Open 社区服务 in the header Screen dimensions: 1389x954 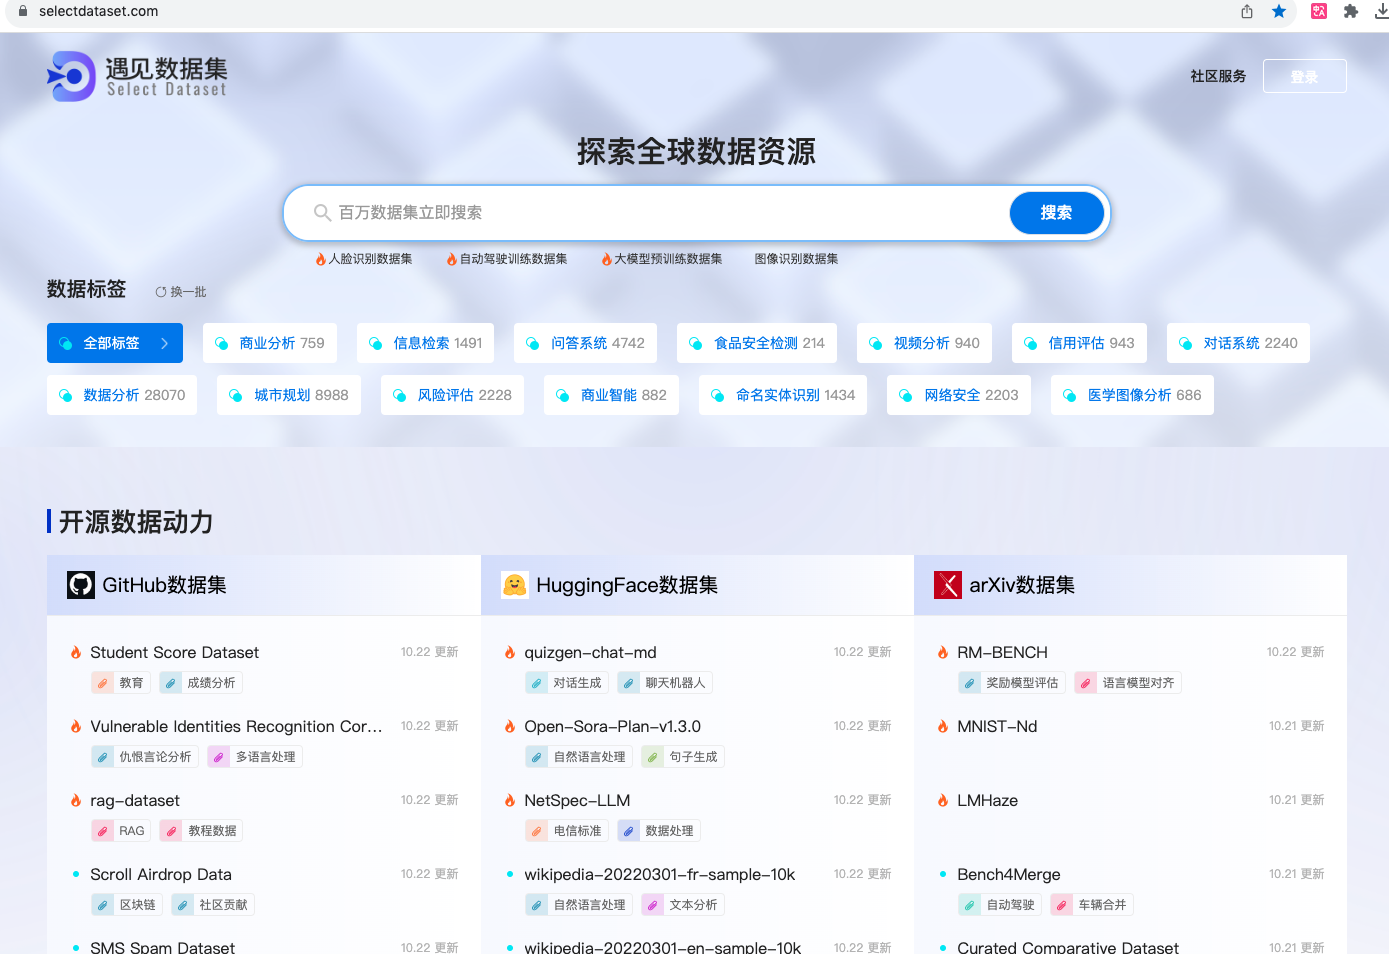pos(1218,76)
